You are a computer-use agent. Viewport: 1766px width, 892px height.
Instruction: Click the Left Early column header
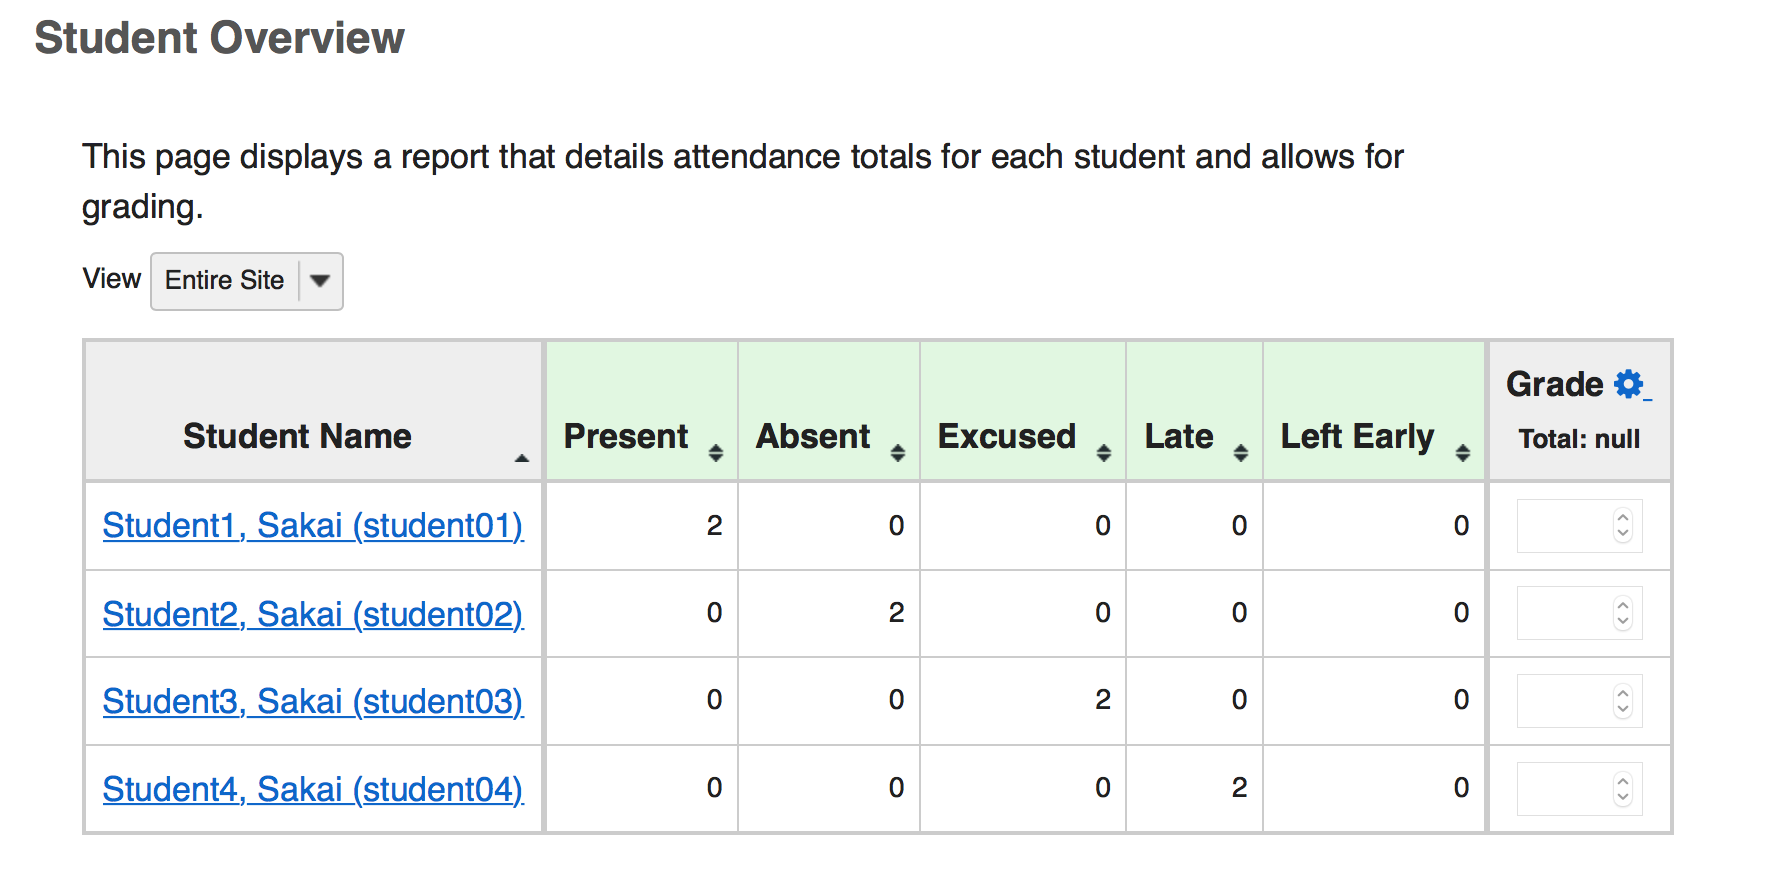click(x=1357, y=436)
